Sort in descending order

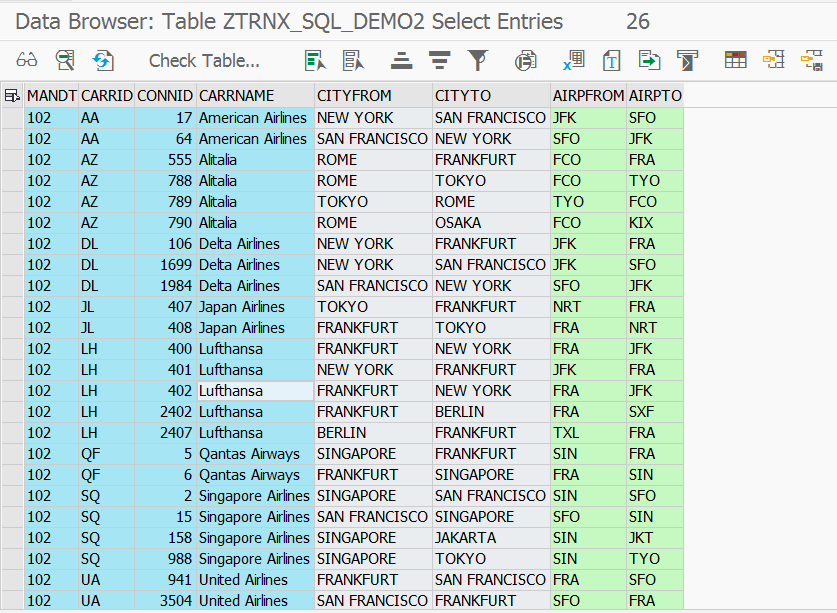[439, 60]
